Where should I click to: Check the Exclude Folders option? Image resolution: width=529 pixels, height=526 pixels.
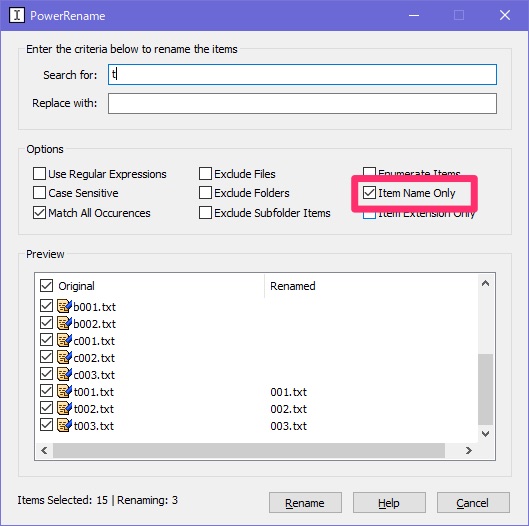click(205, 193)
